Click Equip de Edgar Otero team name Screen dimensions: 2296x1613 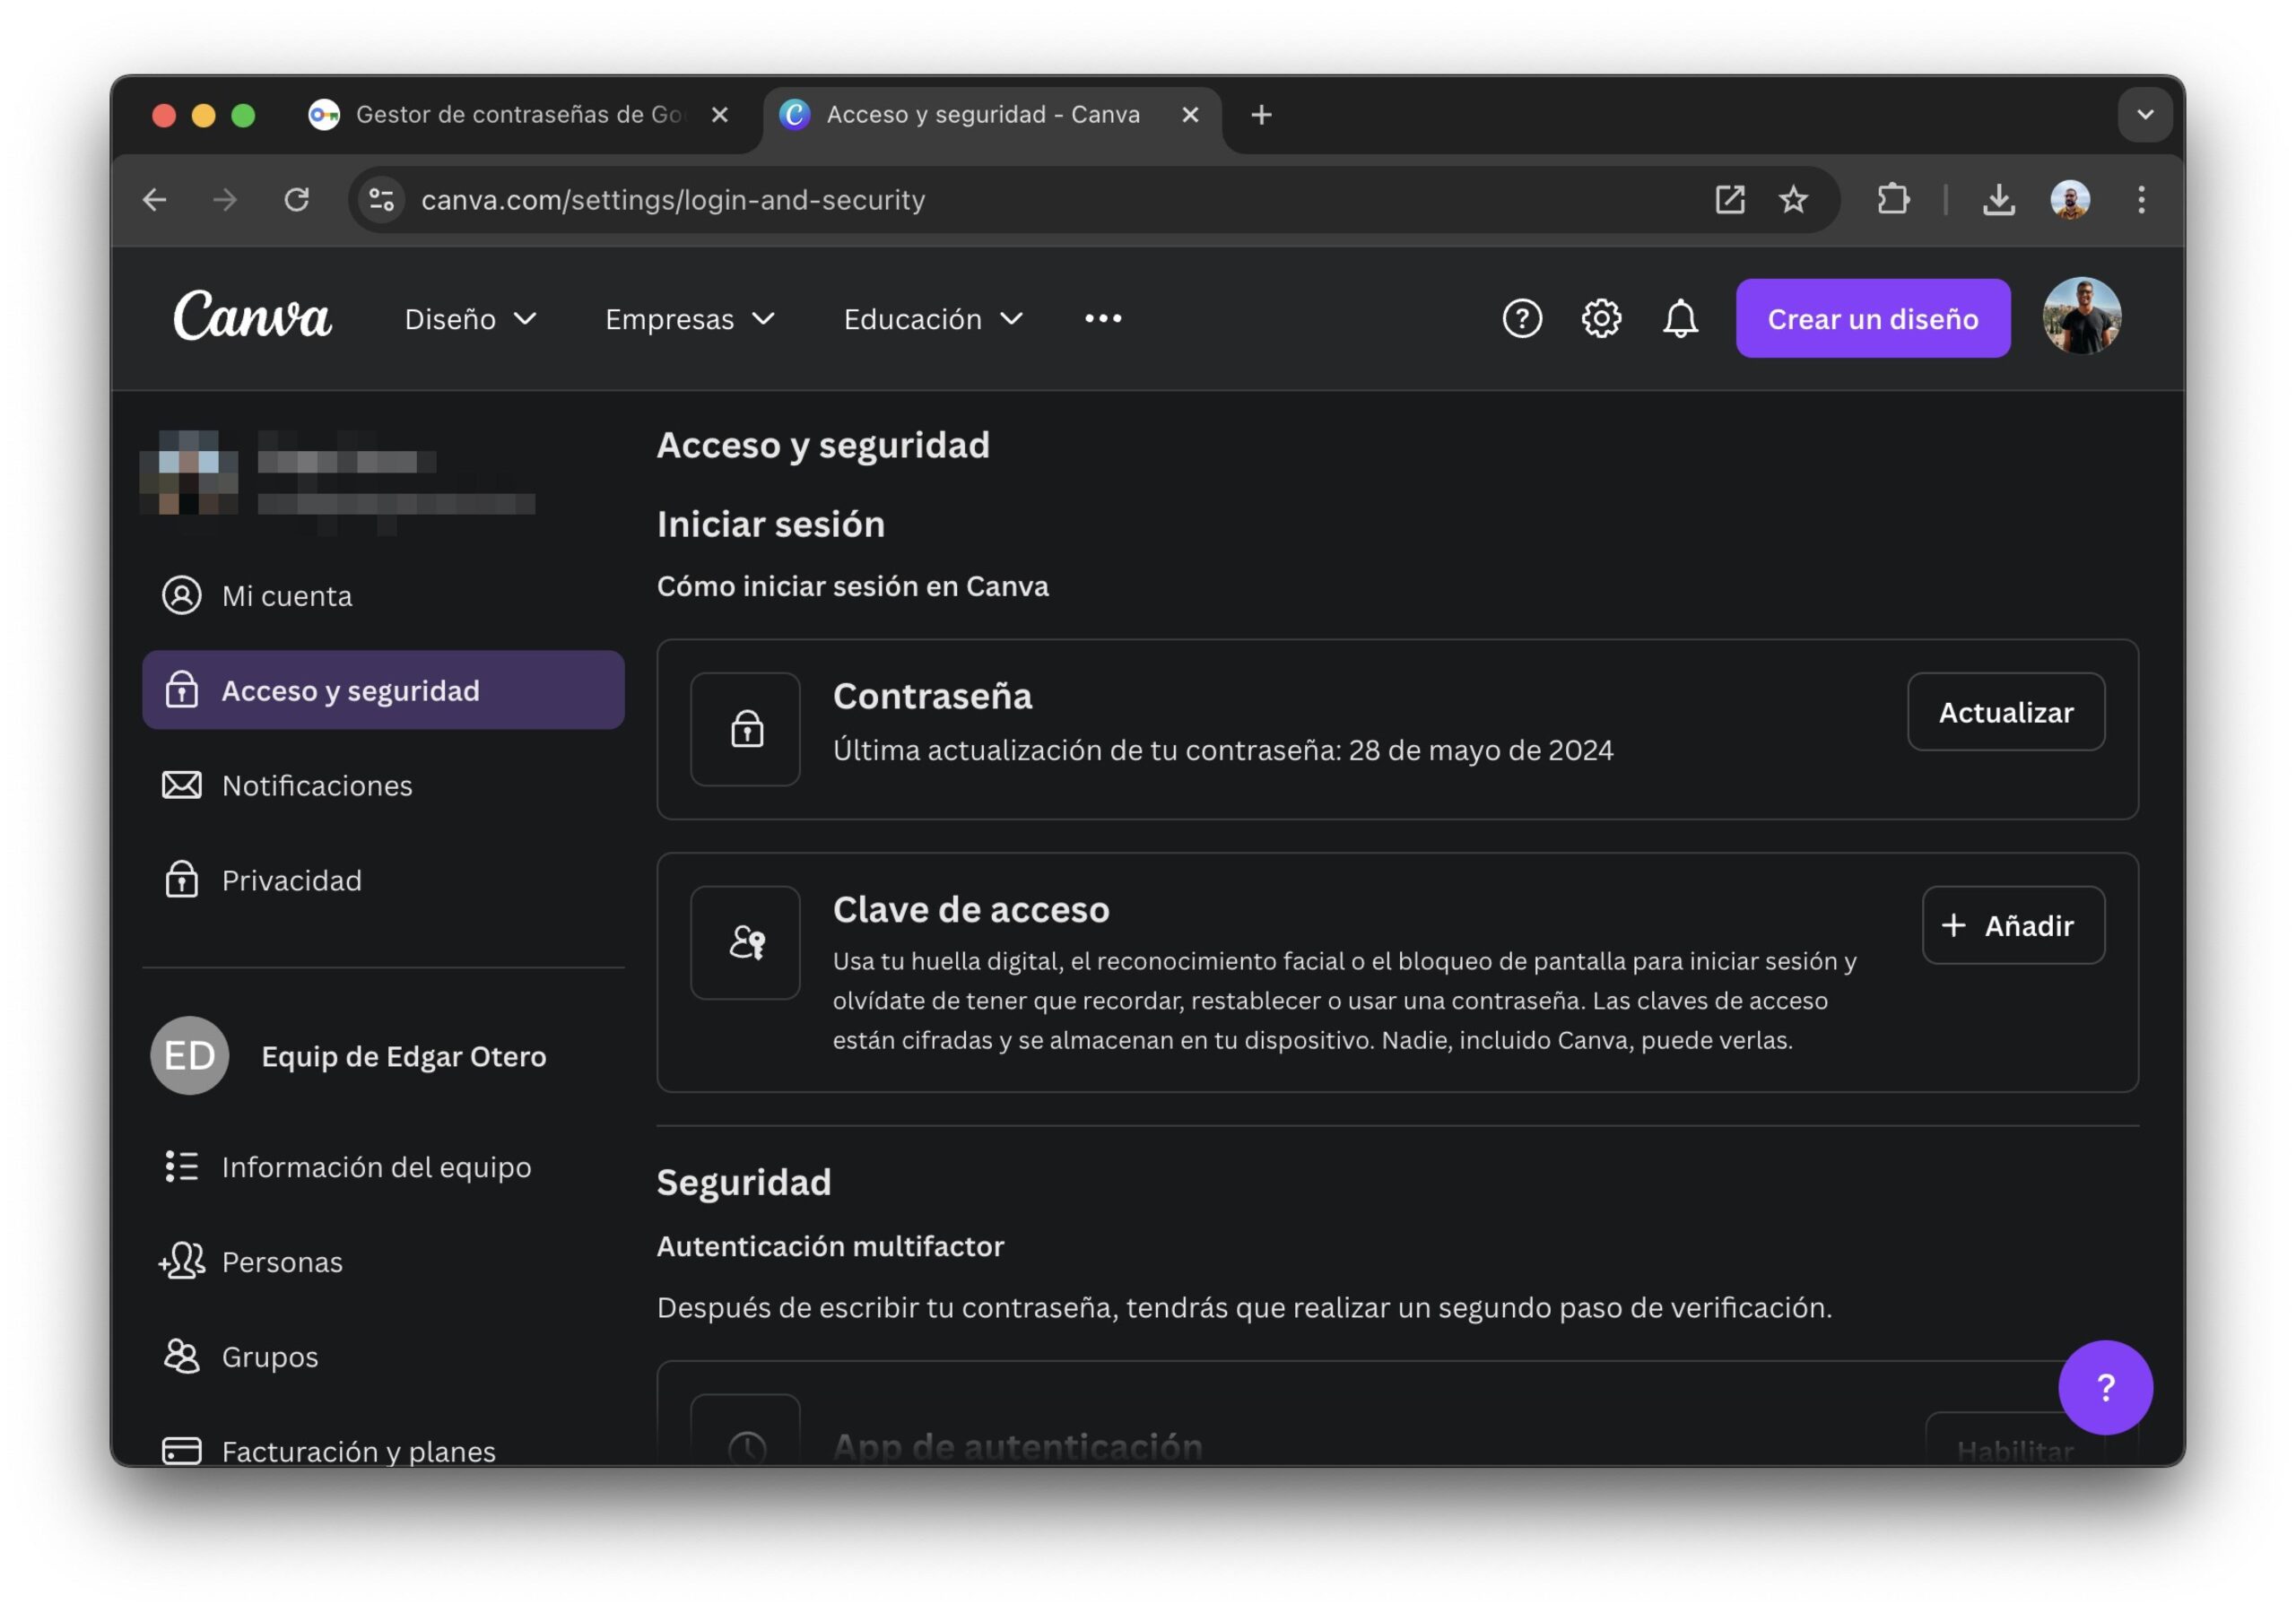coord(404,1056)
